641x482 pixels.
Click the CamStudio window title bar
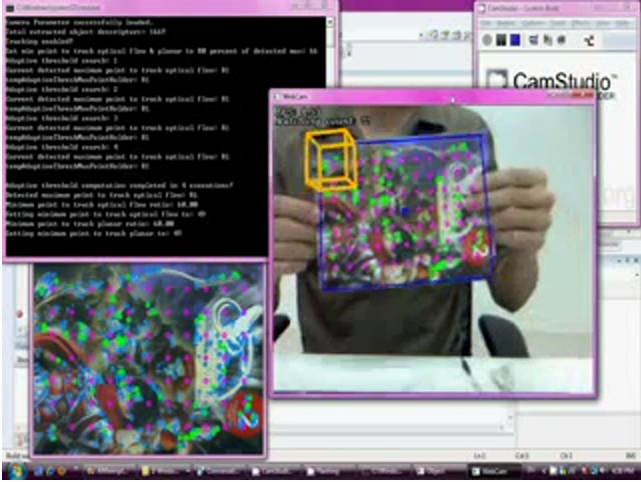click(557, 8)
